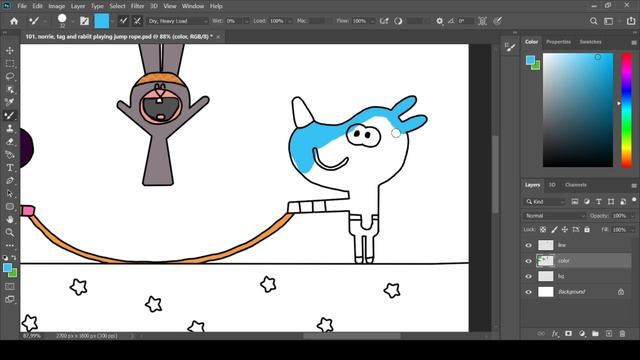Open the layer Opacity dropdown arrow

632,216
